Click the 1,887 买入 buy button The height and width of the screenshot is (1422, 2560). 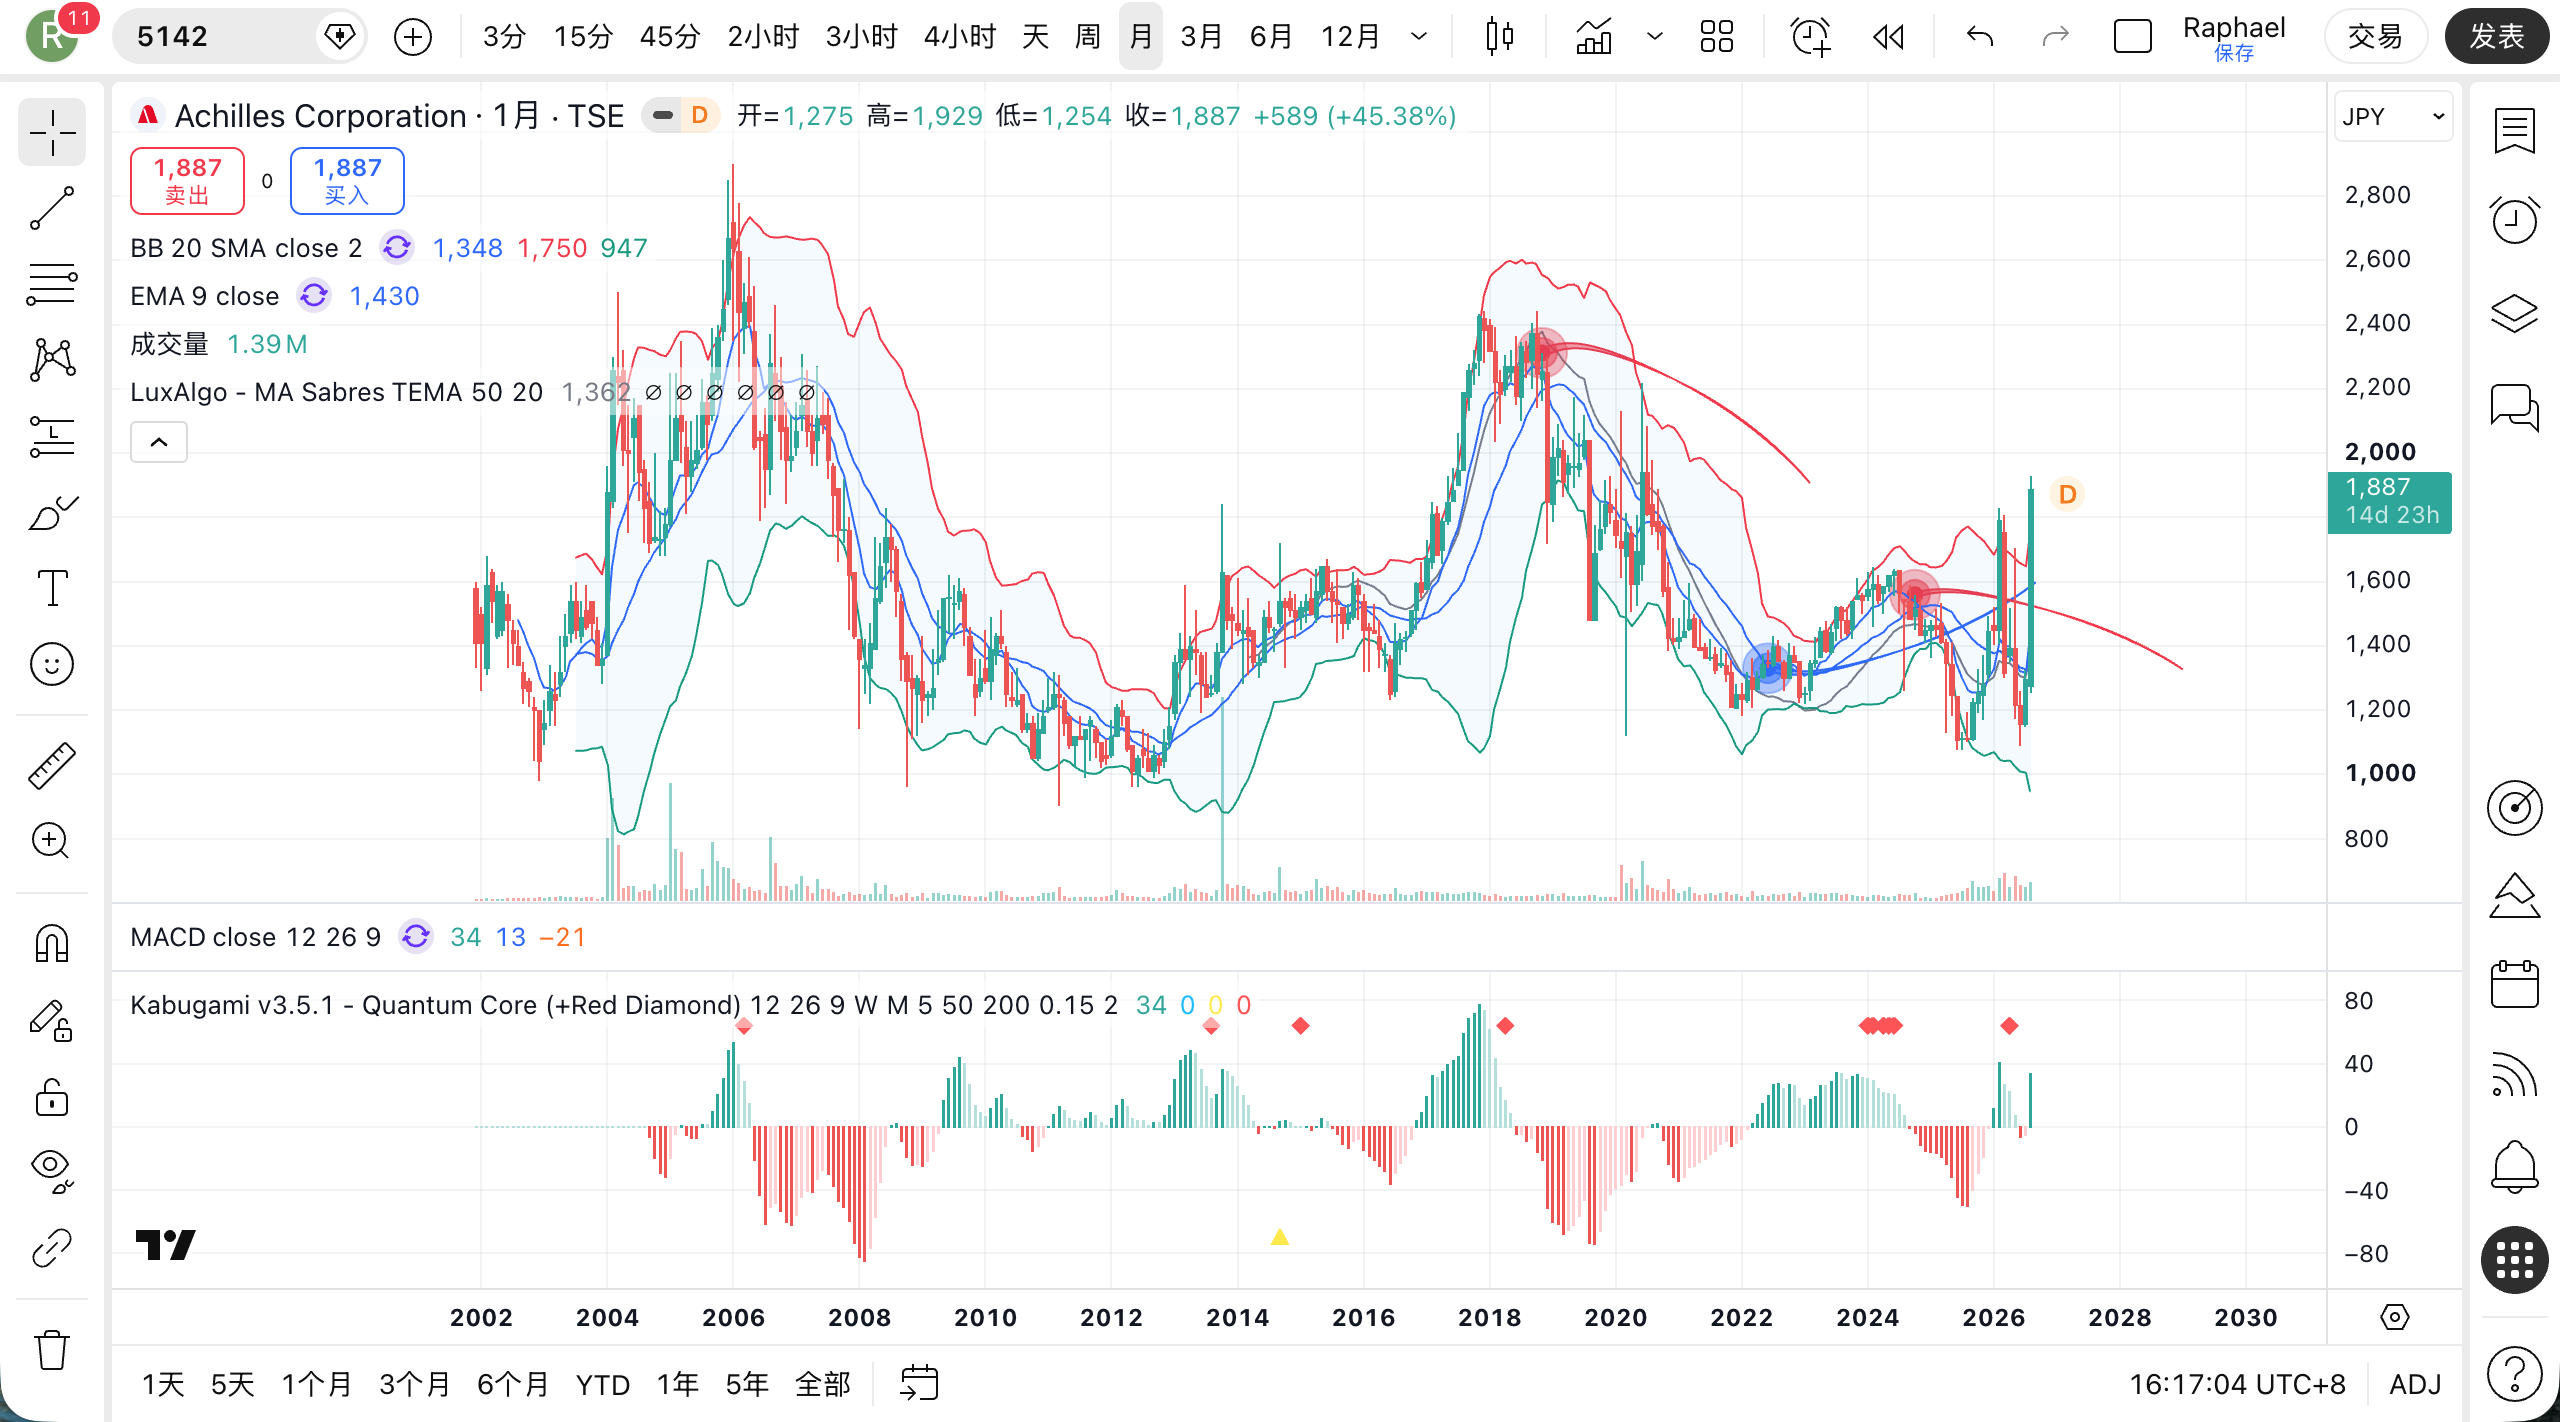pos(347,181)
